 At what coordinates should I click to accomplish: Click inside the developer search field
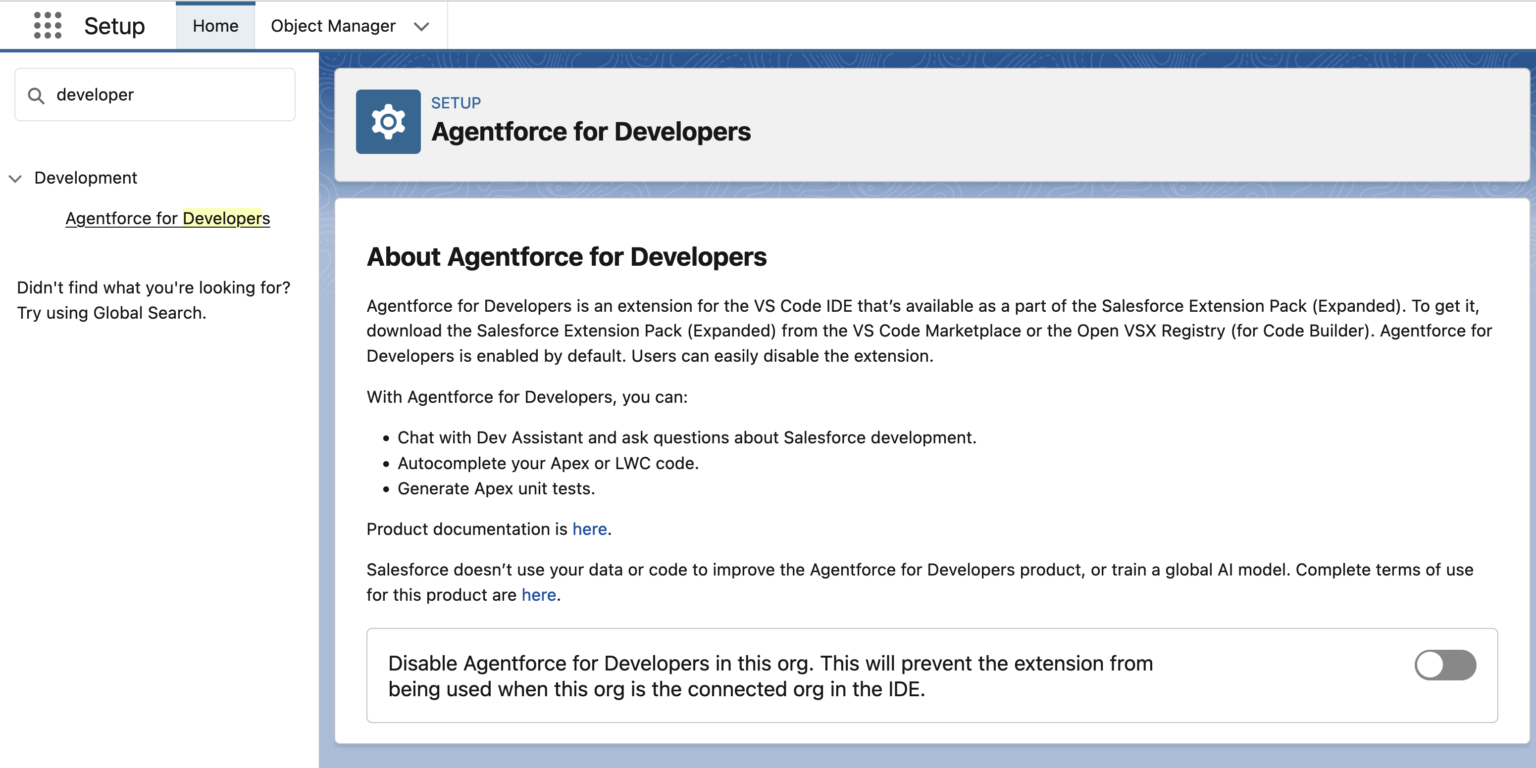[155, 94]
